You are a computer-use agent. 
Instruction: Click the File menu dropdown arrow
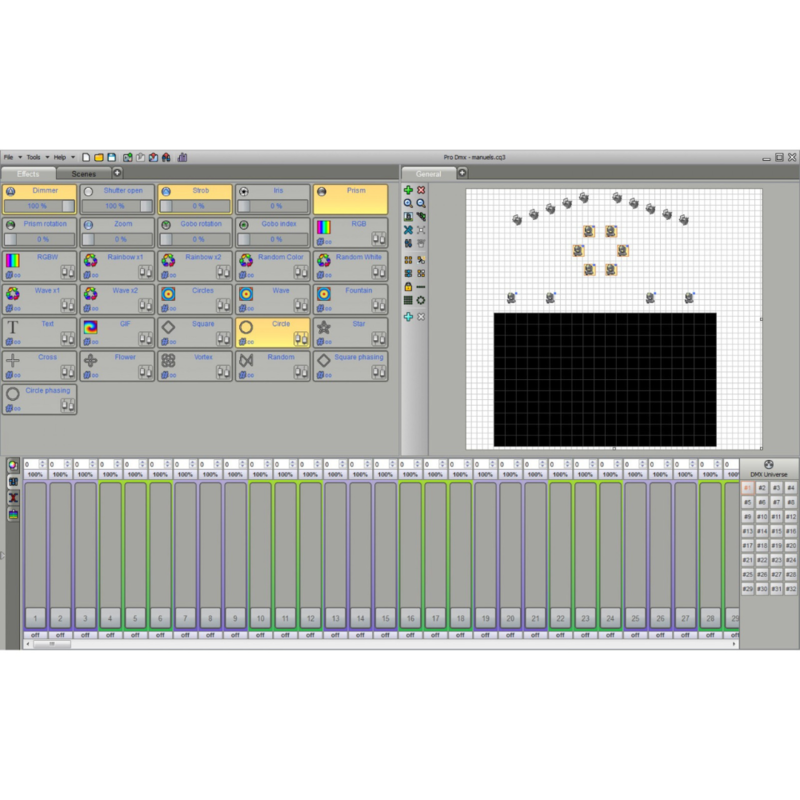click(x=19, y=157)
